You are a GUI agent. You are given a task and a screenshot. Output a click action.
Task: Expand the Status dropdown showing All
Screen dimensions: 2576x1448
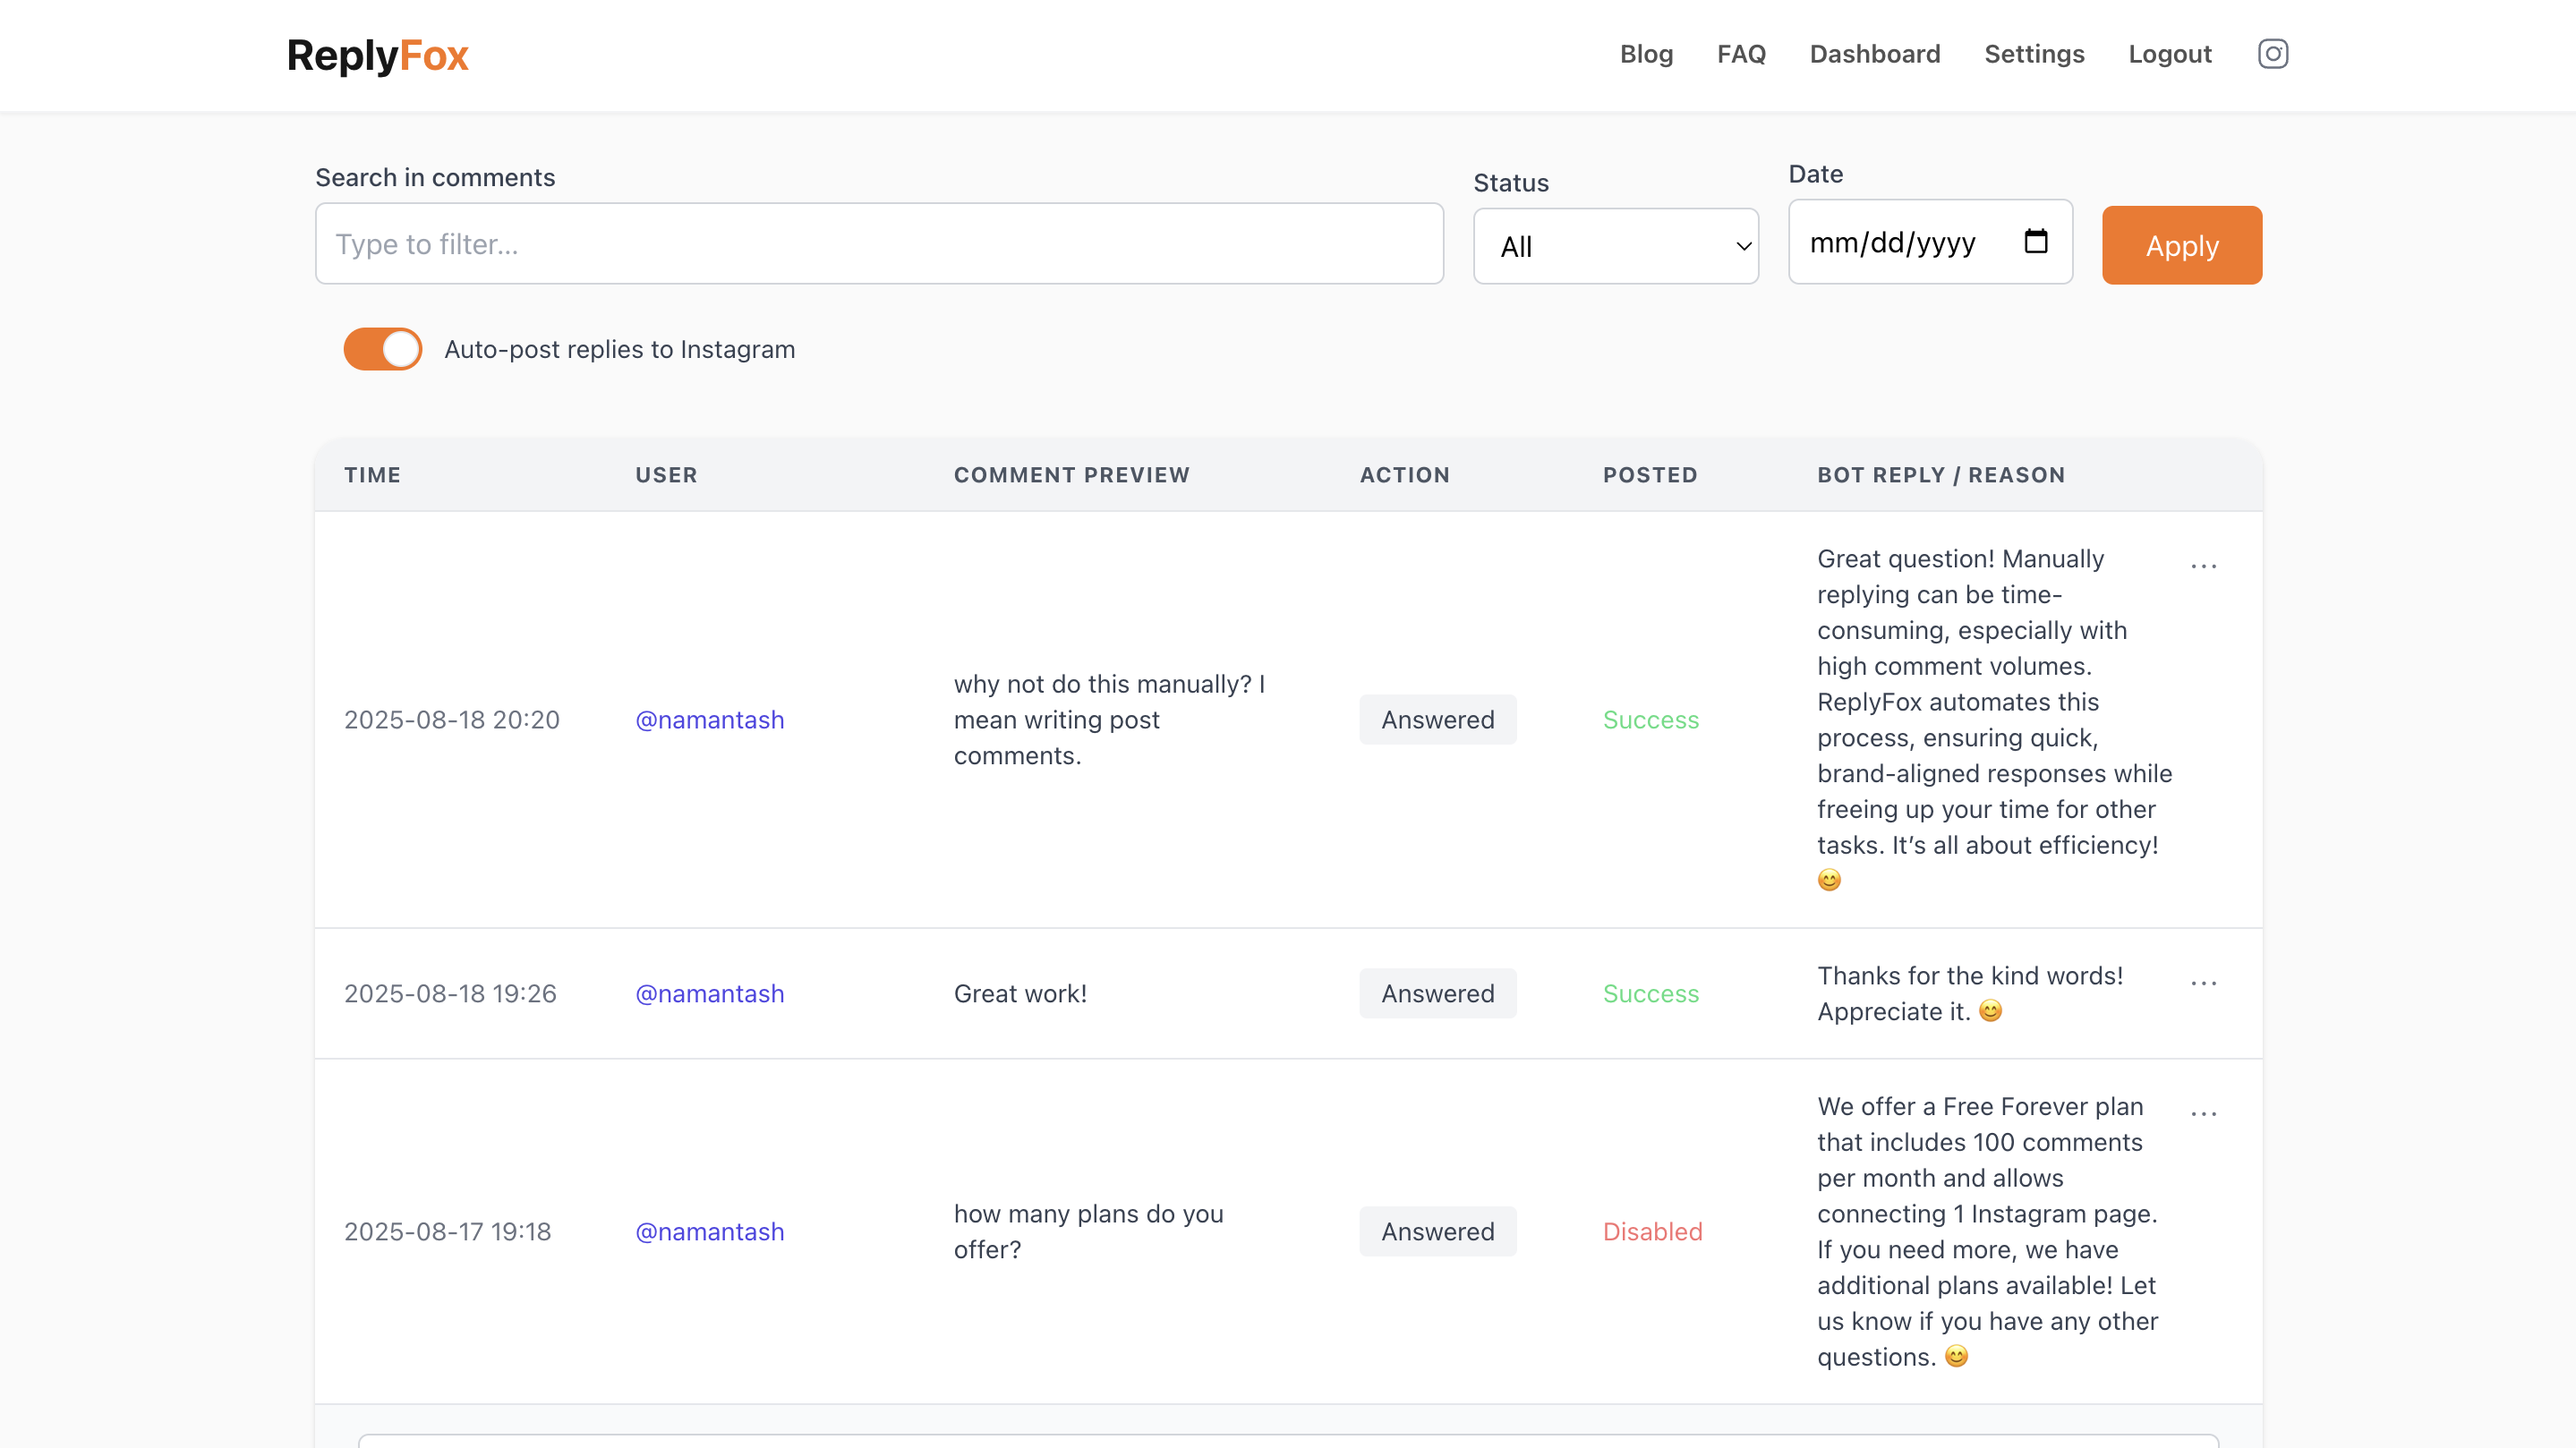coord(1615,246)
